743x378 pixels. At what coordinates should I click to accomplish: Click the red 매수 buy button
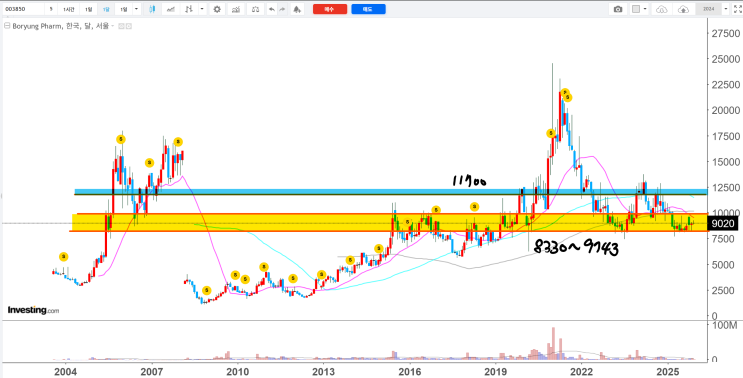[330, 9]
